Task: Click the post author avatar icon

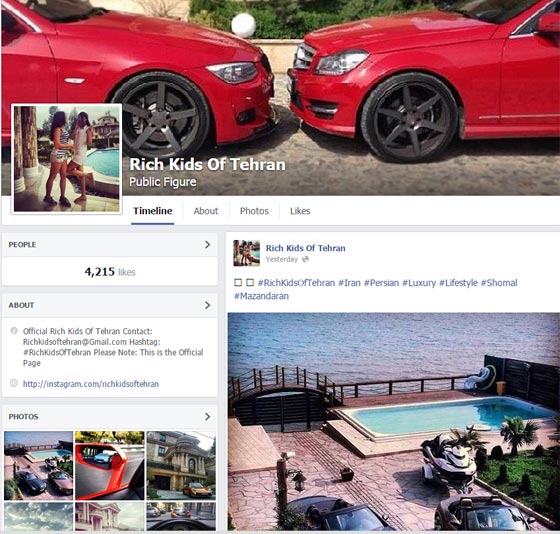Action: [246, 253]
